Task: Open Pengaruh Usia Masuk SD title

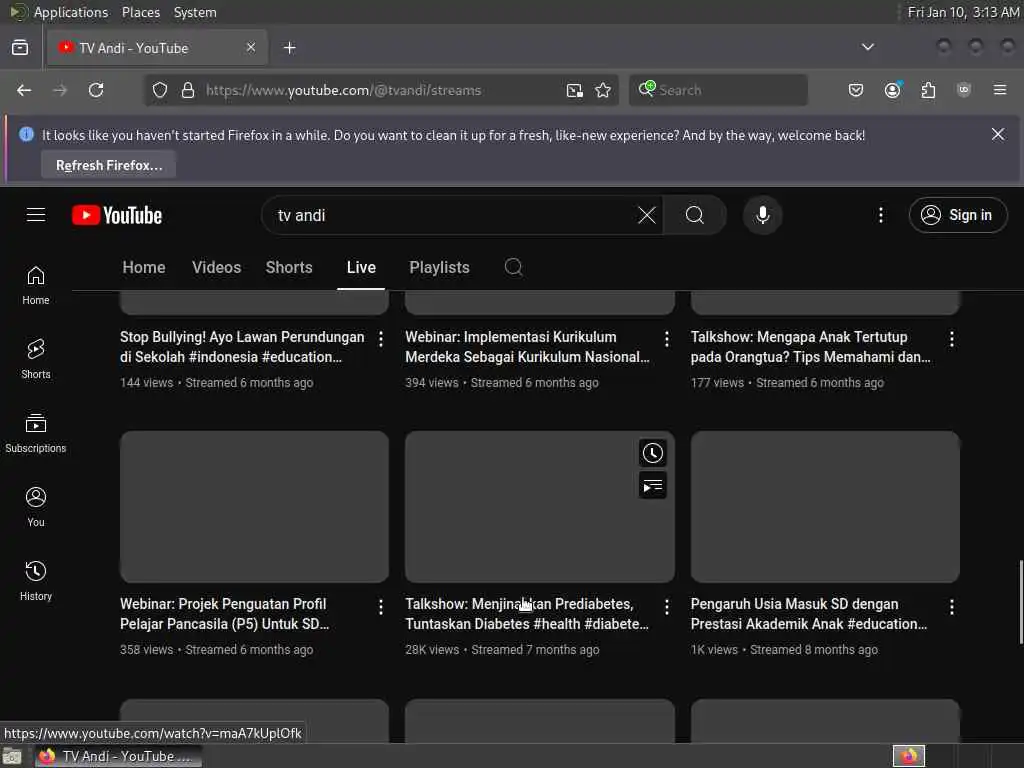Action: (808, 614)
